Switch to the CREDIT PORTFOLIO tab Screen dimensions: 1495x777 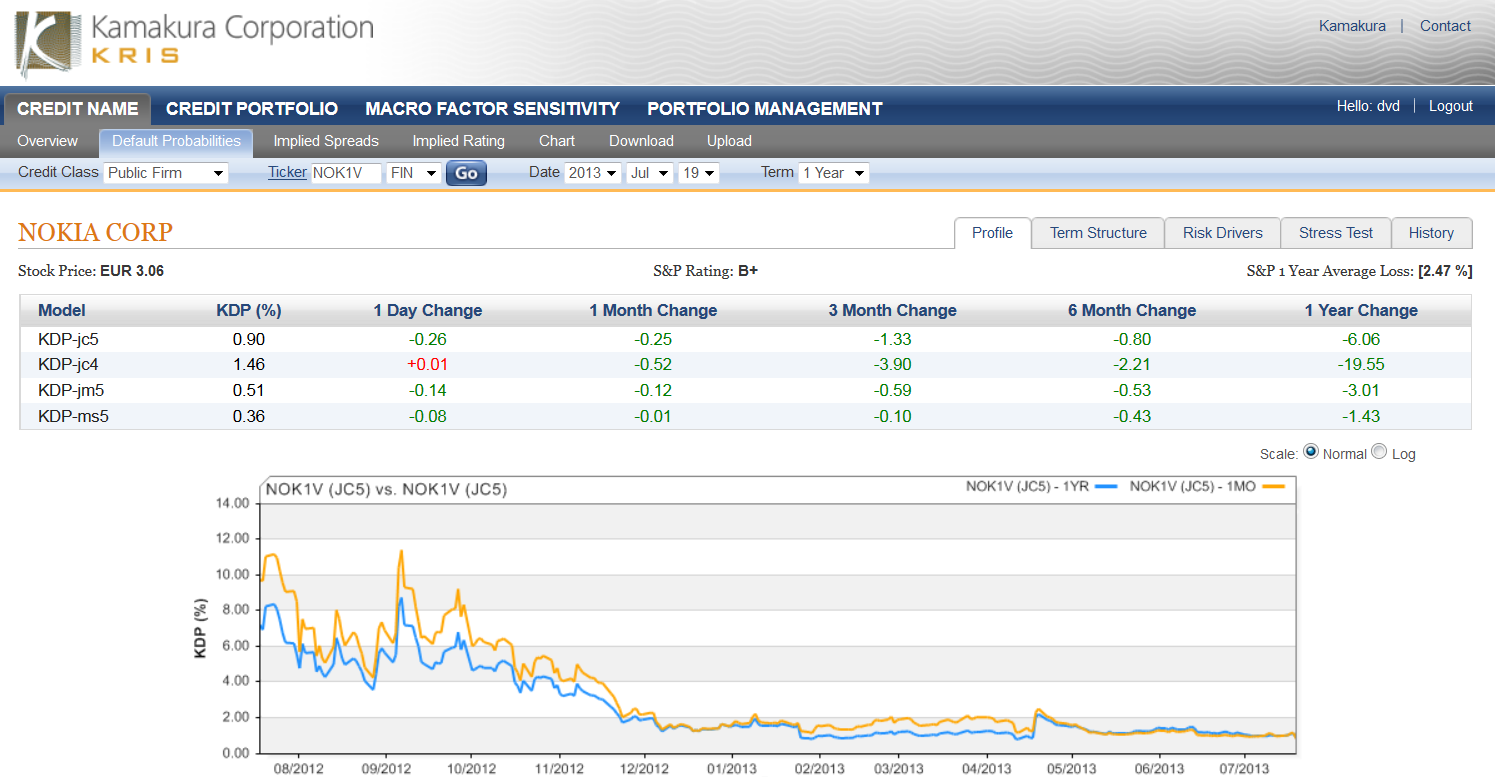[x=252, y=109]
